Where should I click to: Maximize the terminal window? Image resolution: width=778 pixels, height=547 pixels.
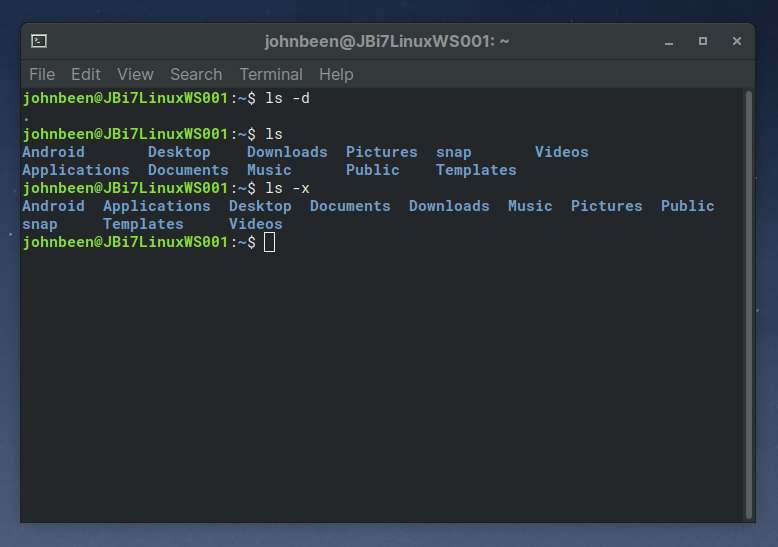(x=703, y=41)
